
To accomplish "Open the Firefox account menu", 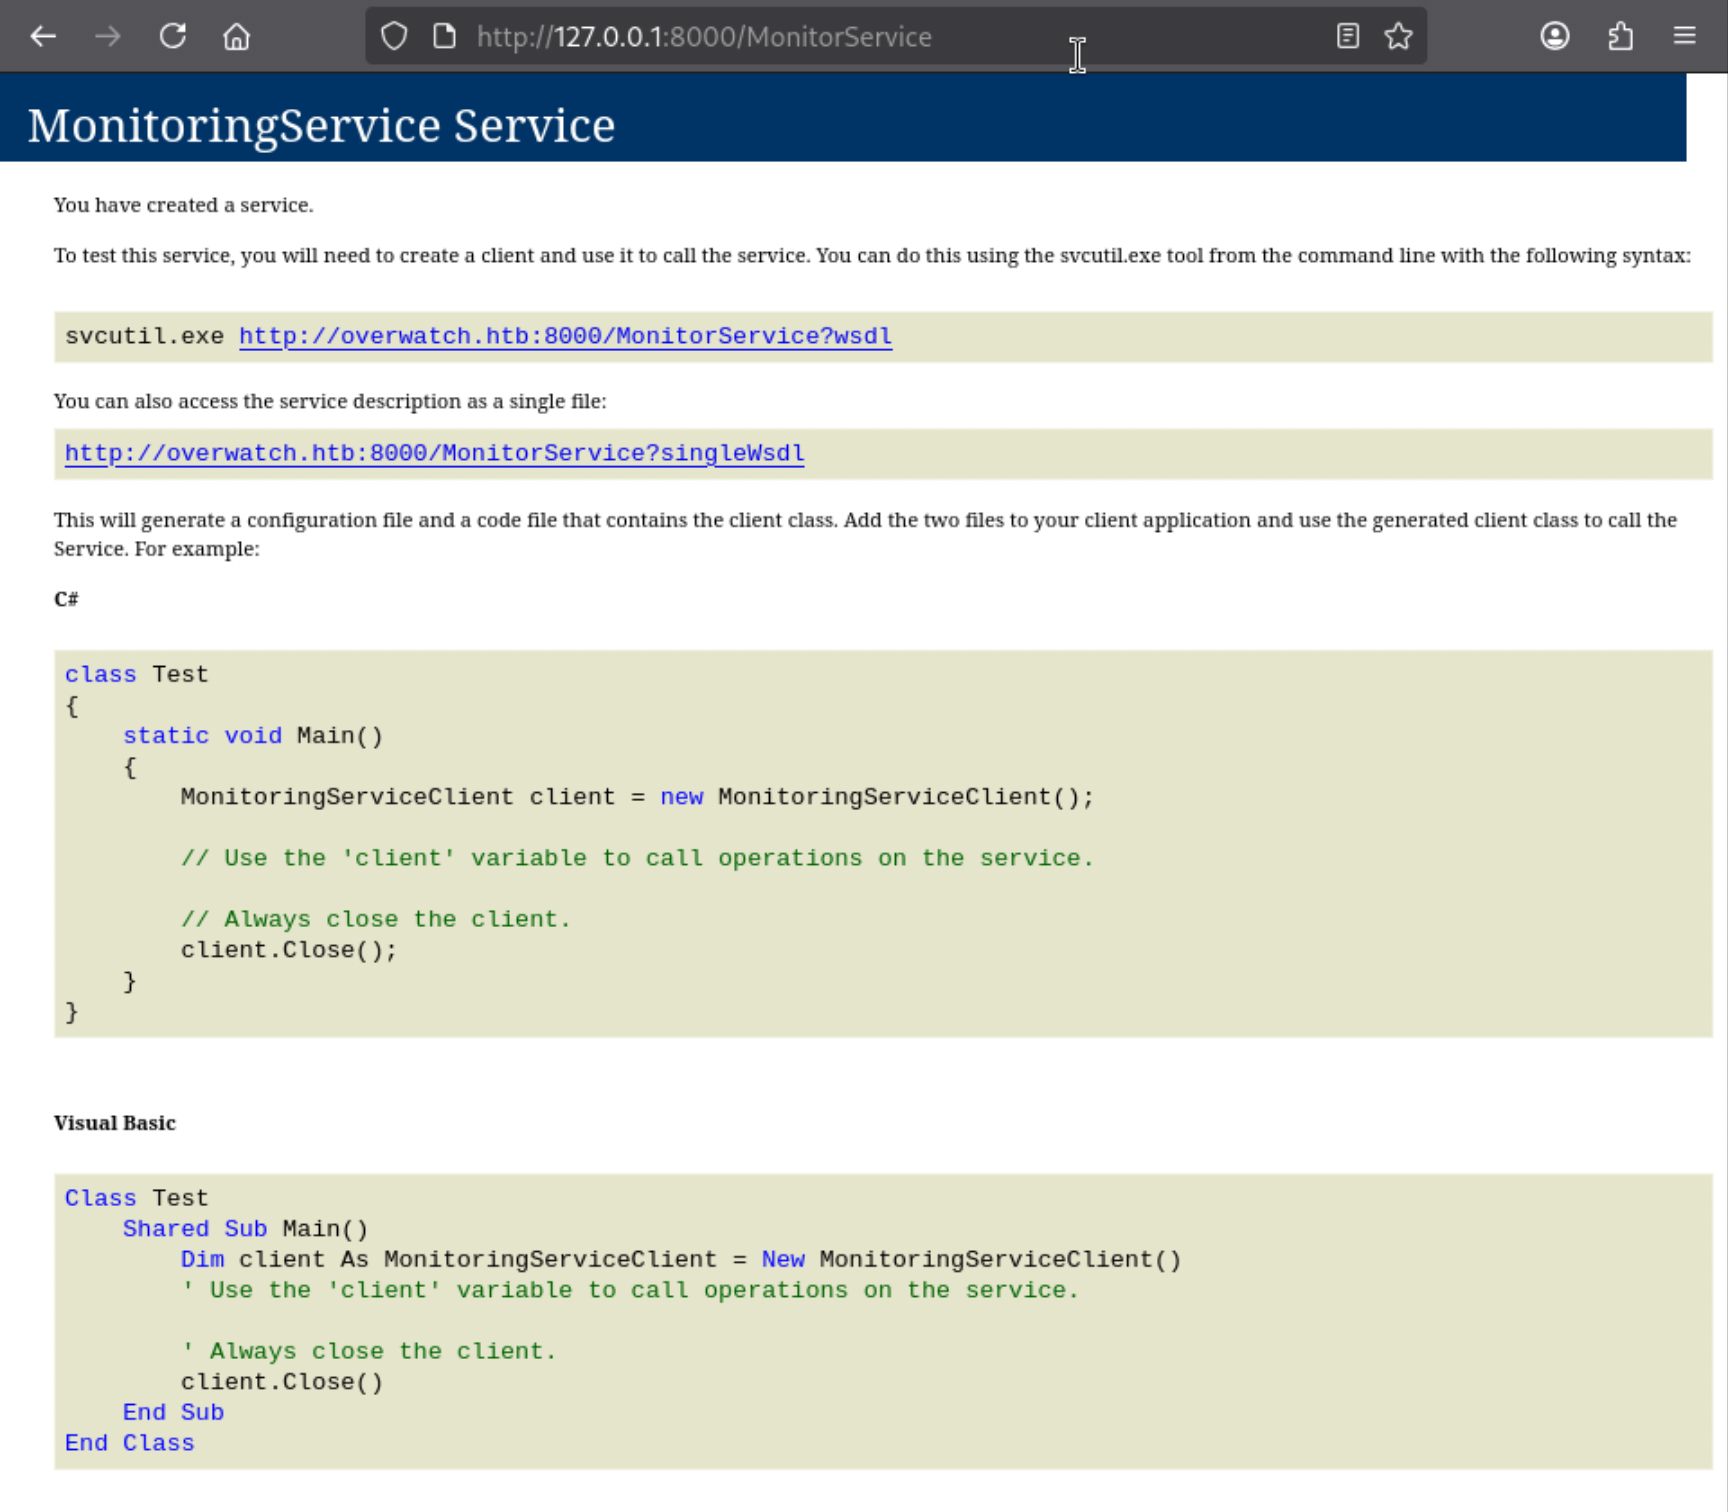I will coord(1554,37).
